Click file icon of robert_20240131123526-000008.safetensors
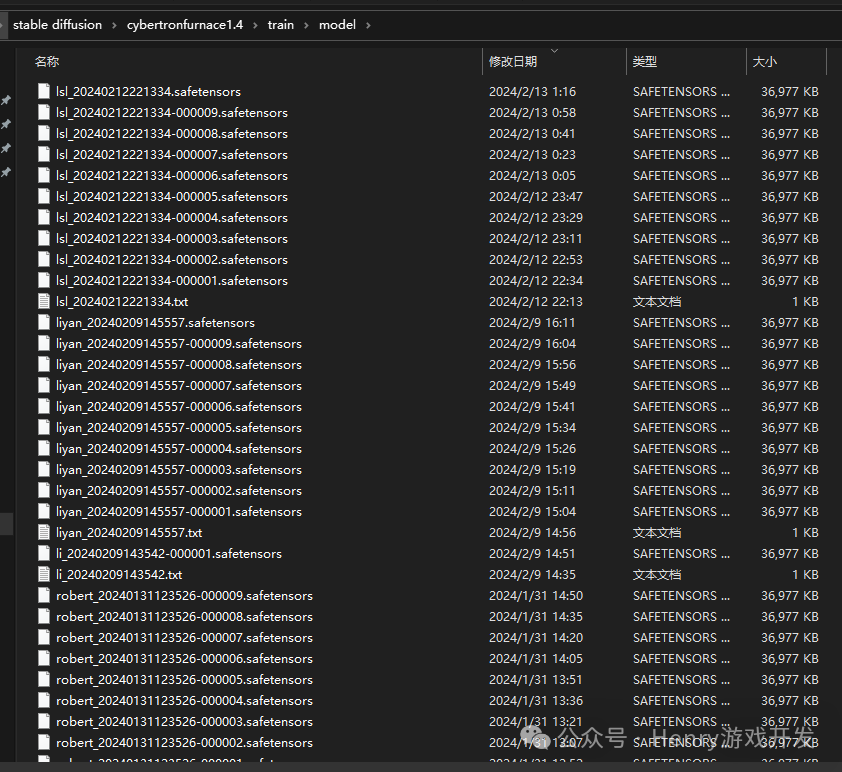The width and height of the screenshot is (842, 772). point(43,616)
